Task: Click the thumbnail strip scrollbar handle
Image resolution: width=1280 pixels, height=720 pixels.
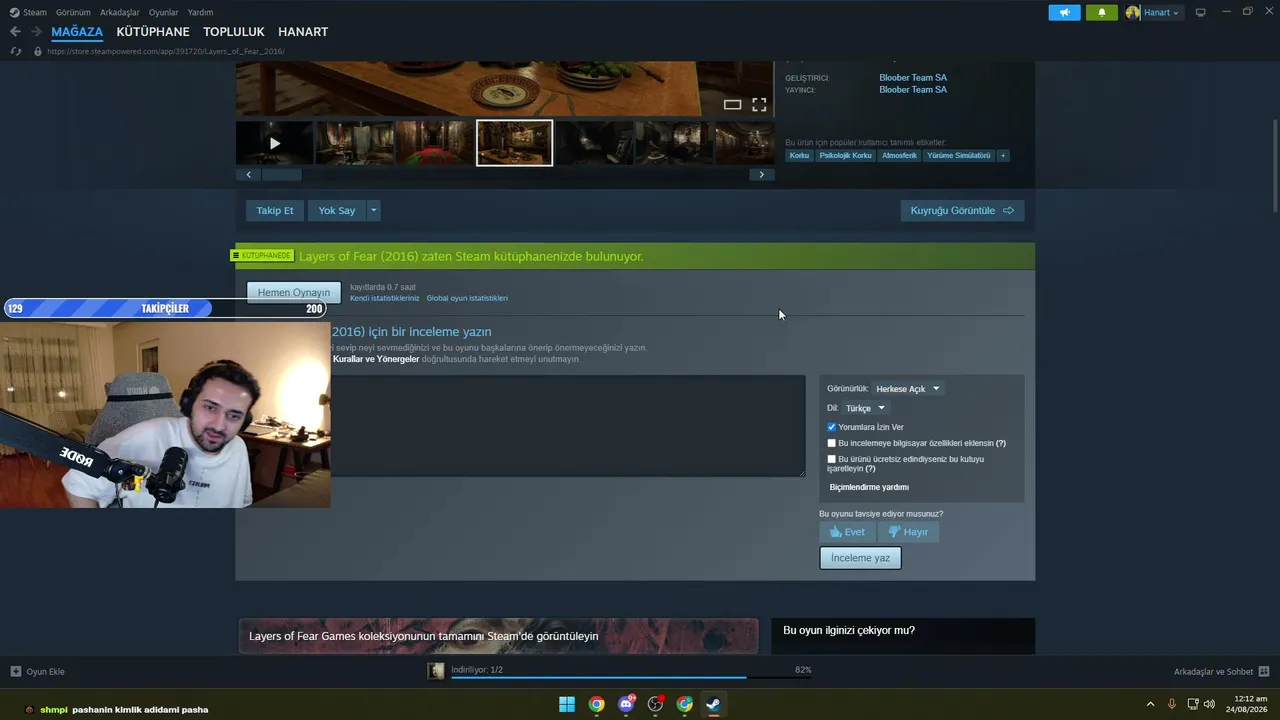Action: tap(281, 175)
